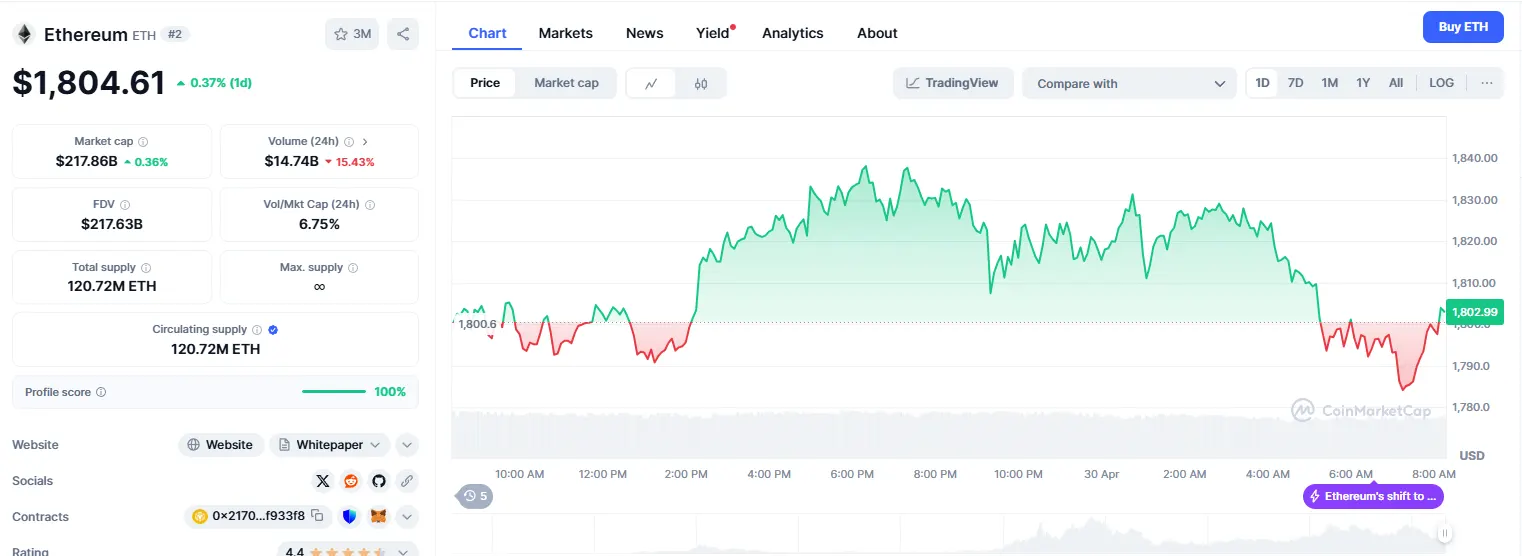Switch to line chart view icon
Screen dimensions: 1522x556
(651, 84)
